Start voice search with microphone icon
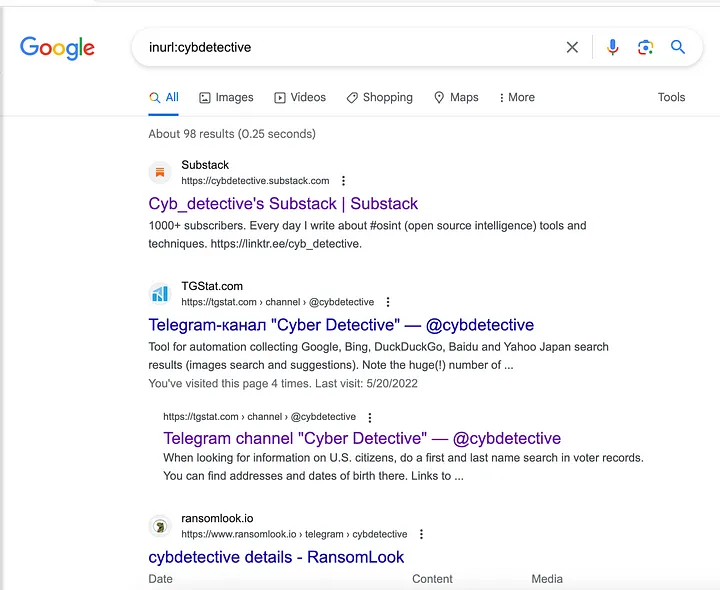720x590 pixels. tap(613, 47)
